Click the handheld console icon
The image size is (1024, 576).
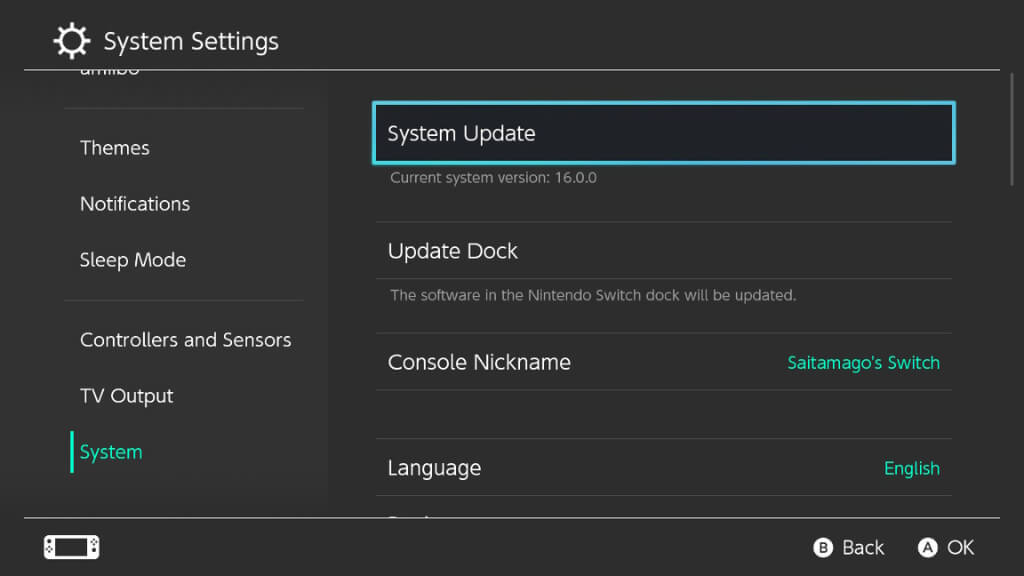(71, 547)
